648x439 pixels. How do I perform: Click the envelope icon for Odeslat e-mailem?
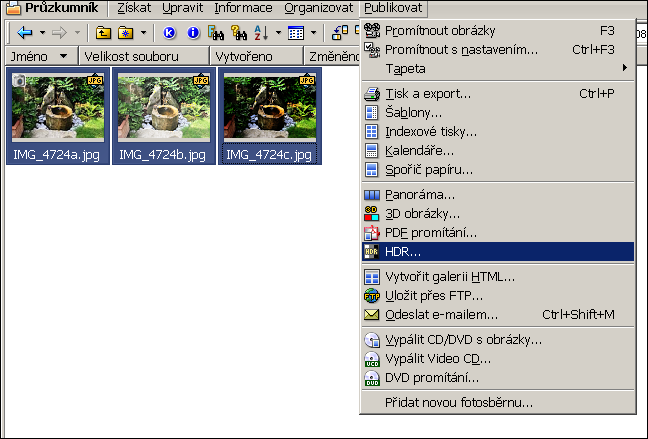(371, 315)
